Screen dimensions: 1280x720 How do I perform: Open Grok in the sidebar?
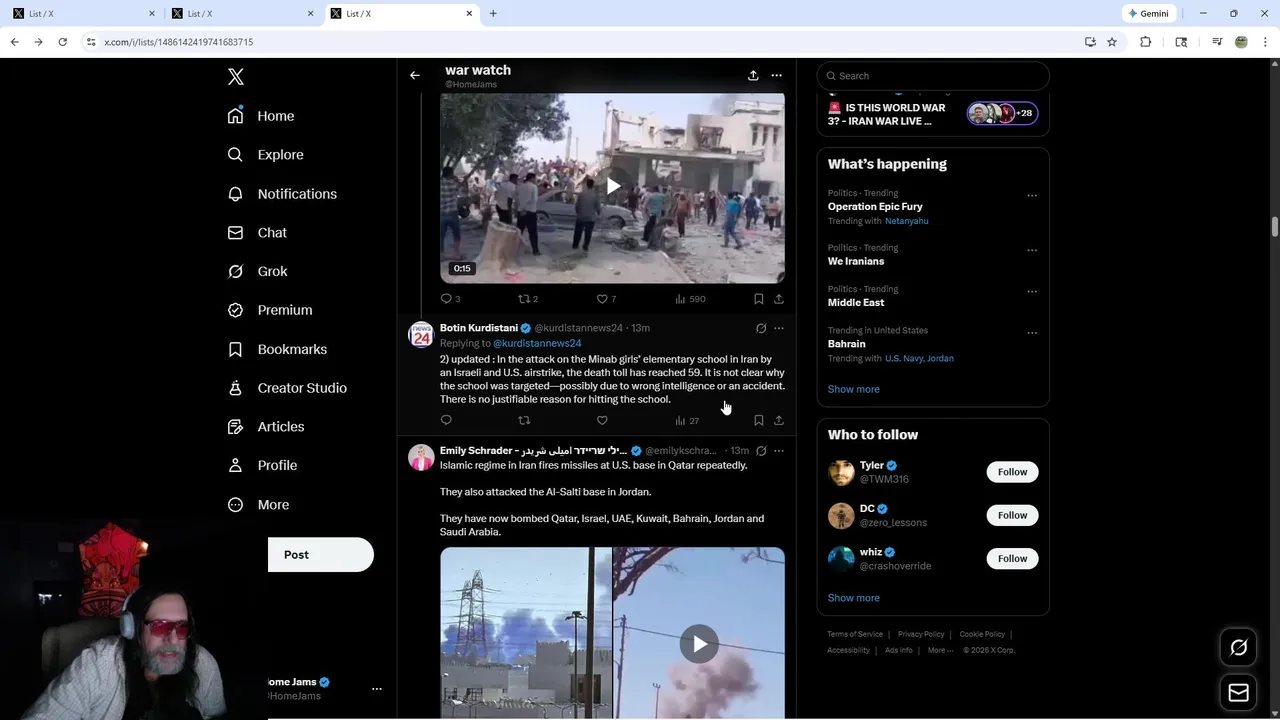point(257,272)
